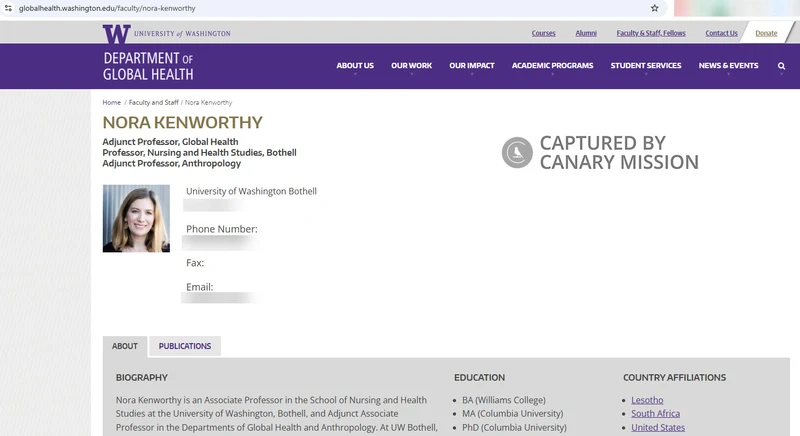Expand the Student Services menu
Screen dimensions: 800x436
646,66
